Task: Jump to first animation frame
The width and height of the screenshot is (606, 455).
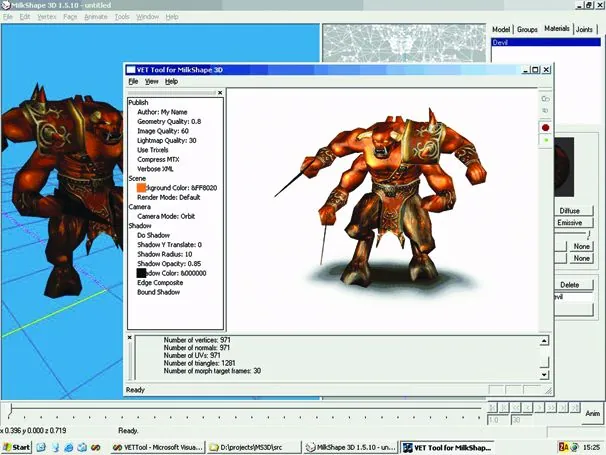Action: (x=492, y=407)
